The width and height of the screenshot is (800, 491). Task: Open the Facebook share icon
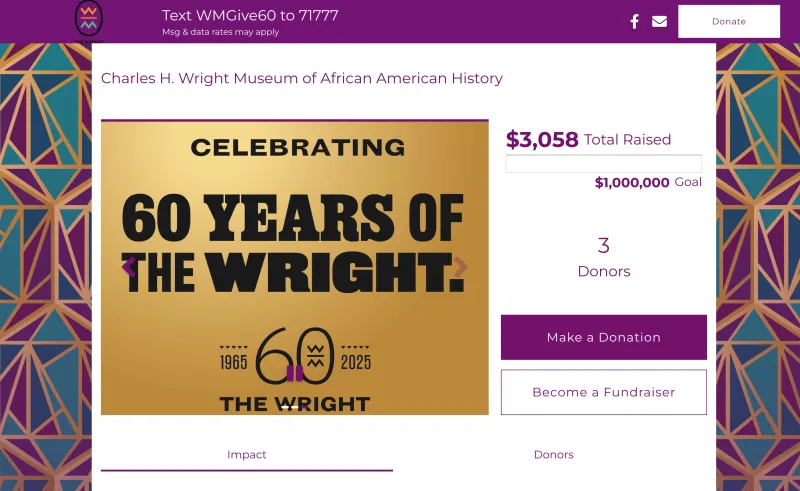click(x=634, y=21)
